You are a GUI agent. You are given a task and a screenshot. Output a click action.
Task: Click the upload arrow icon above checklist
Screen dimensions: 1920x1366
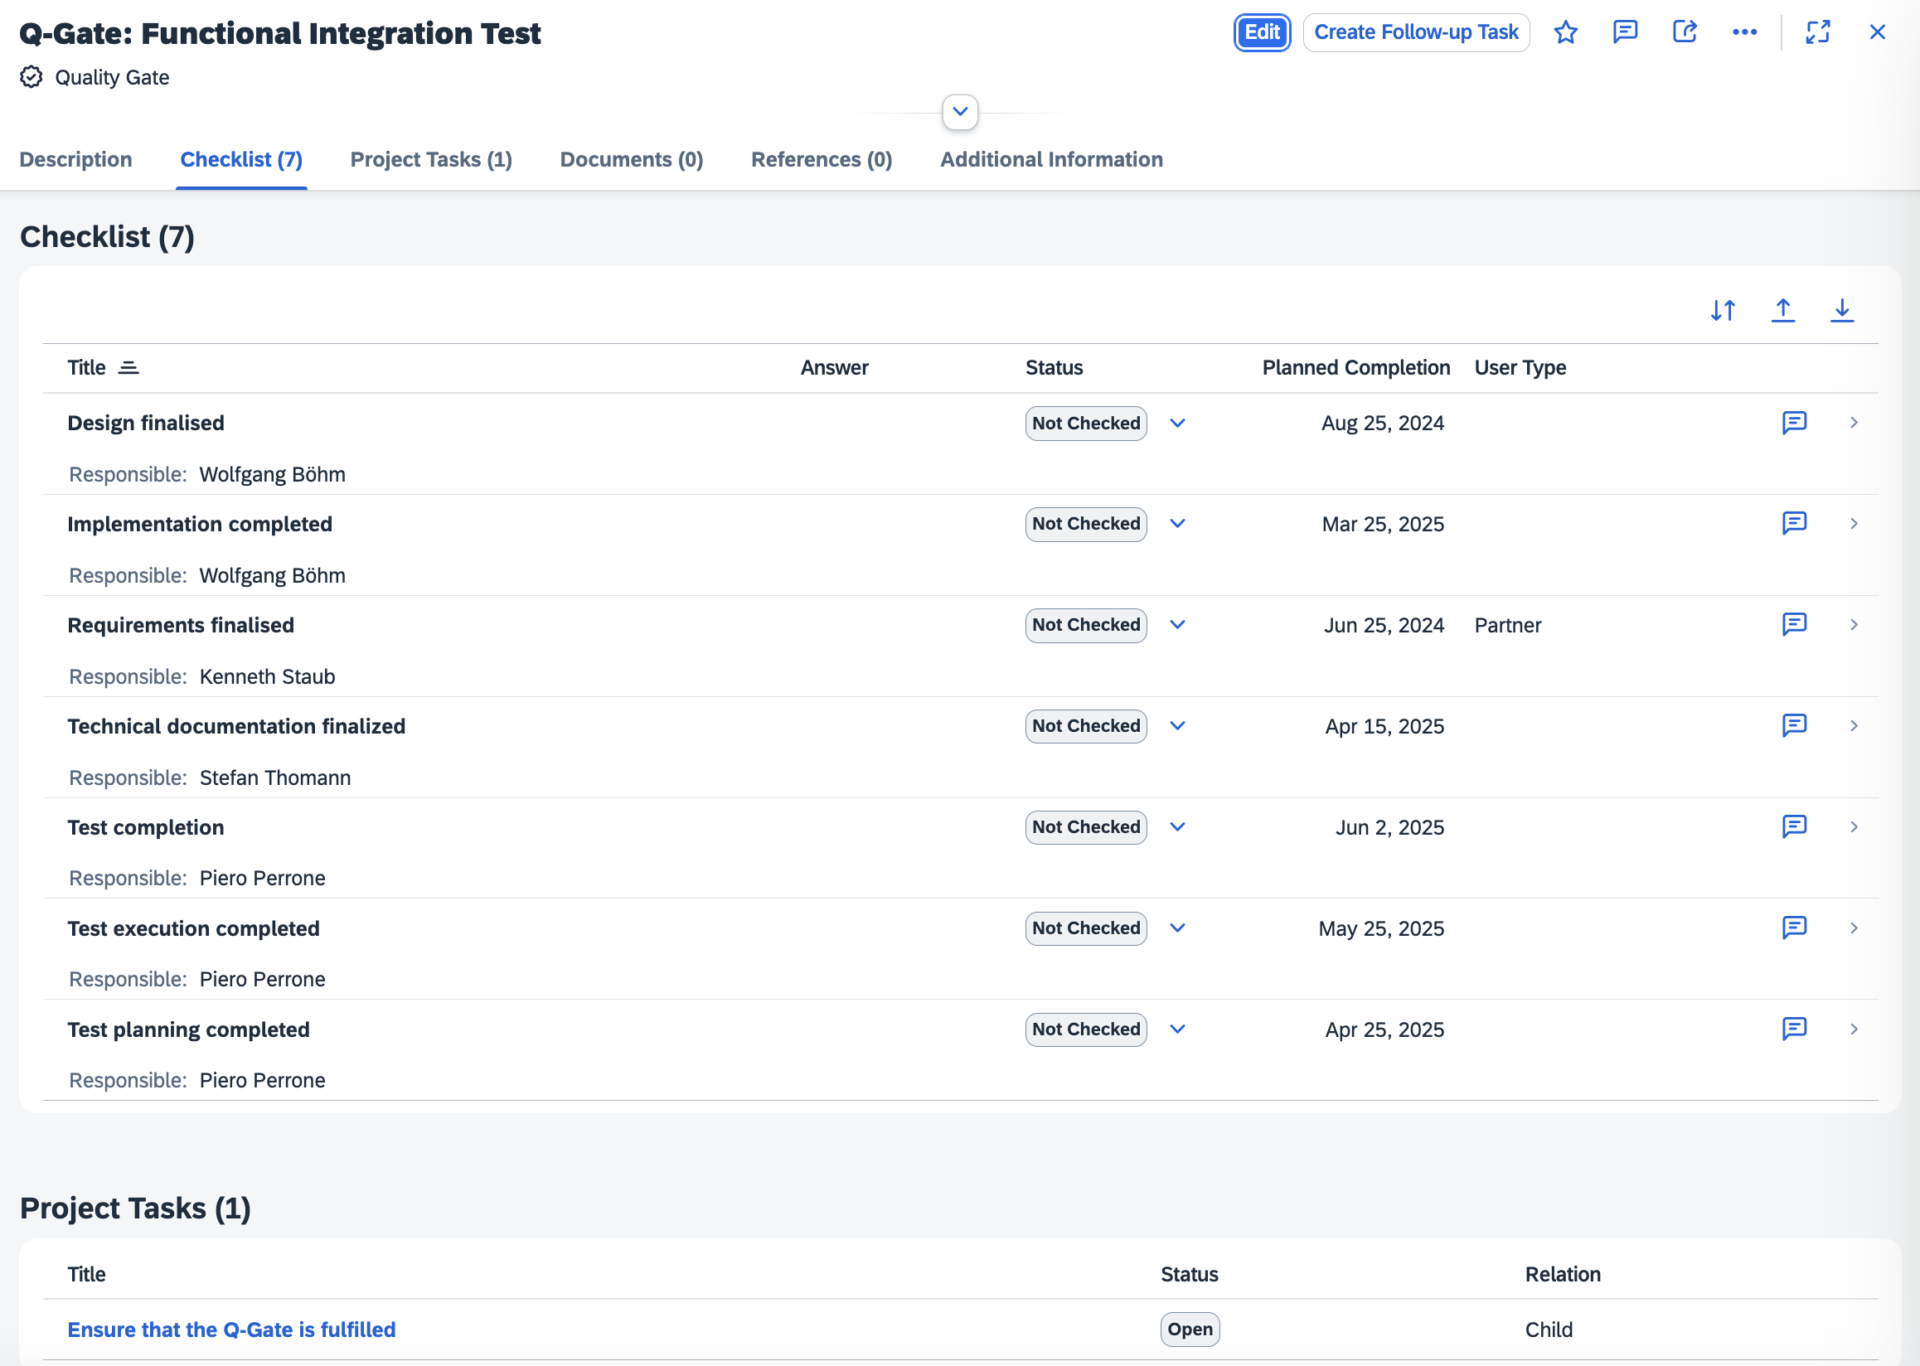pos(1783,311)
